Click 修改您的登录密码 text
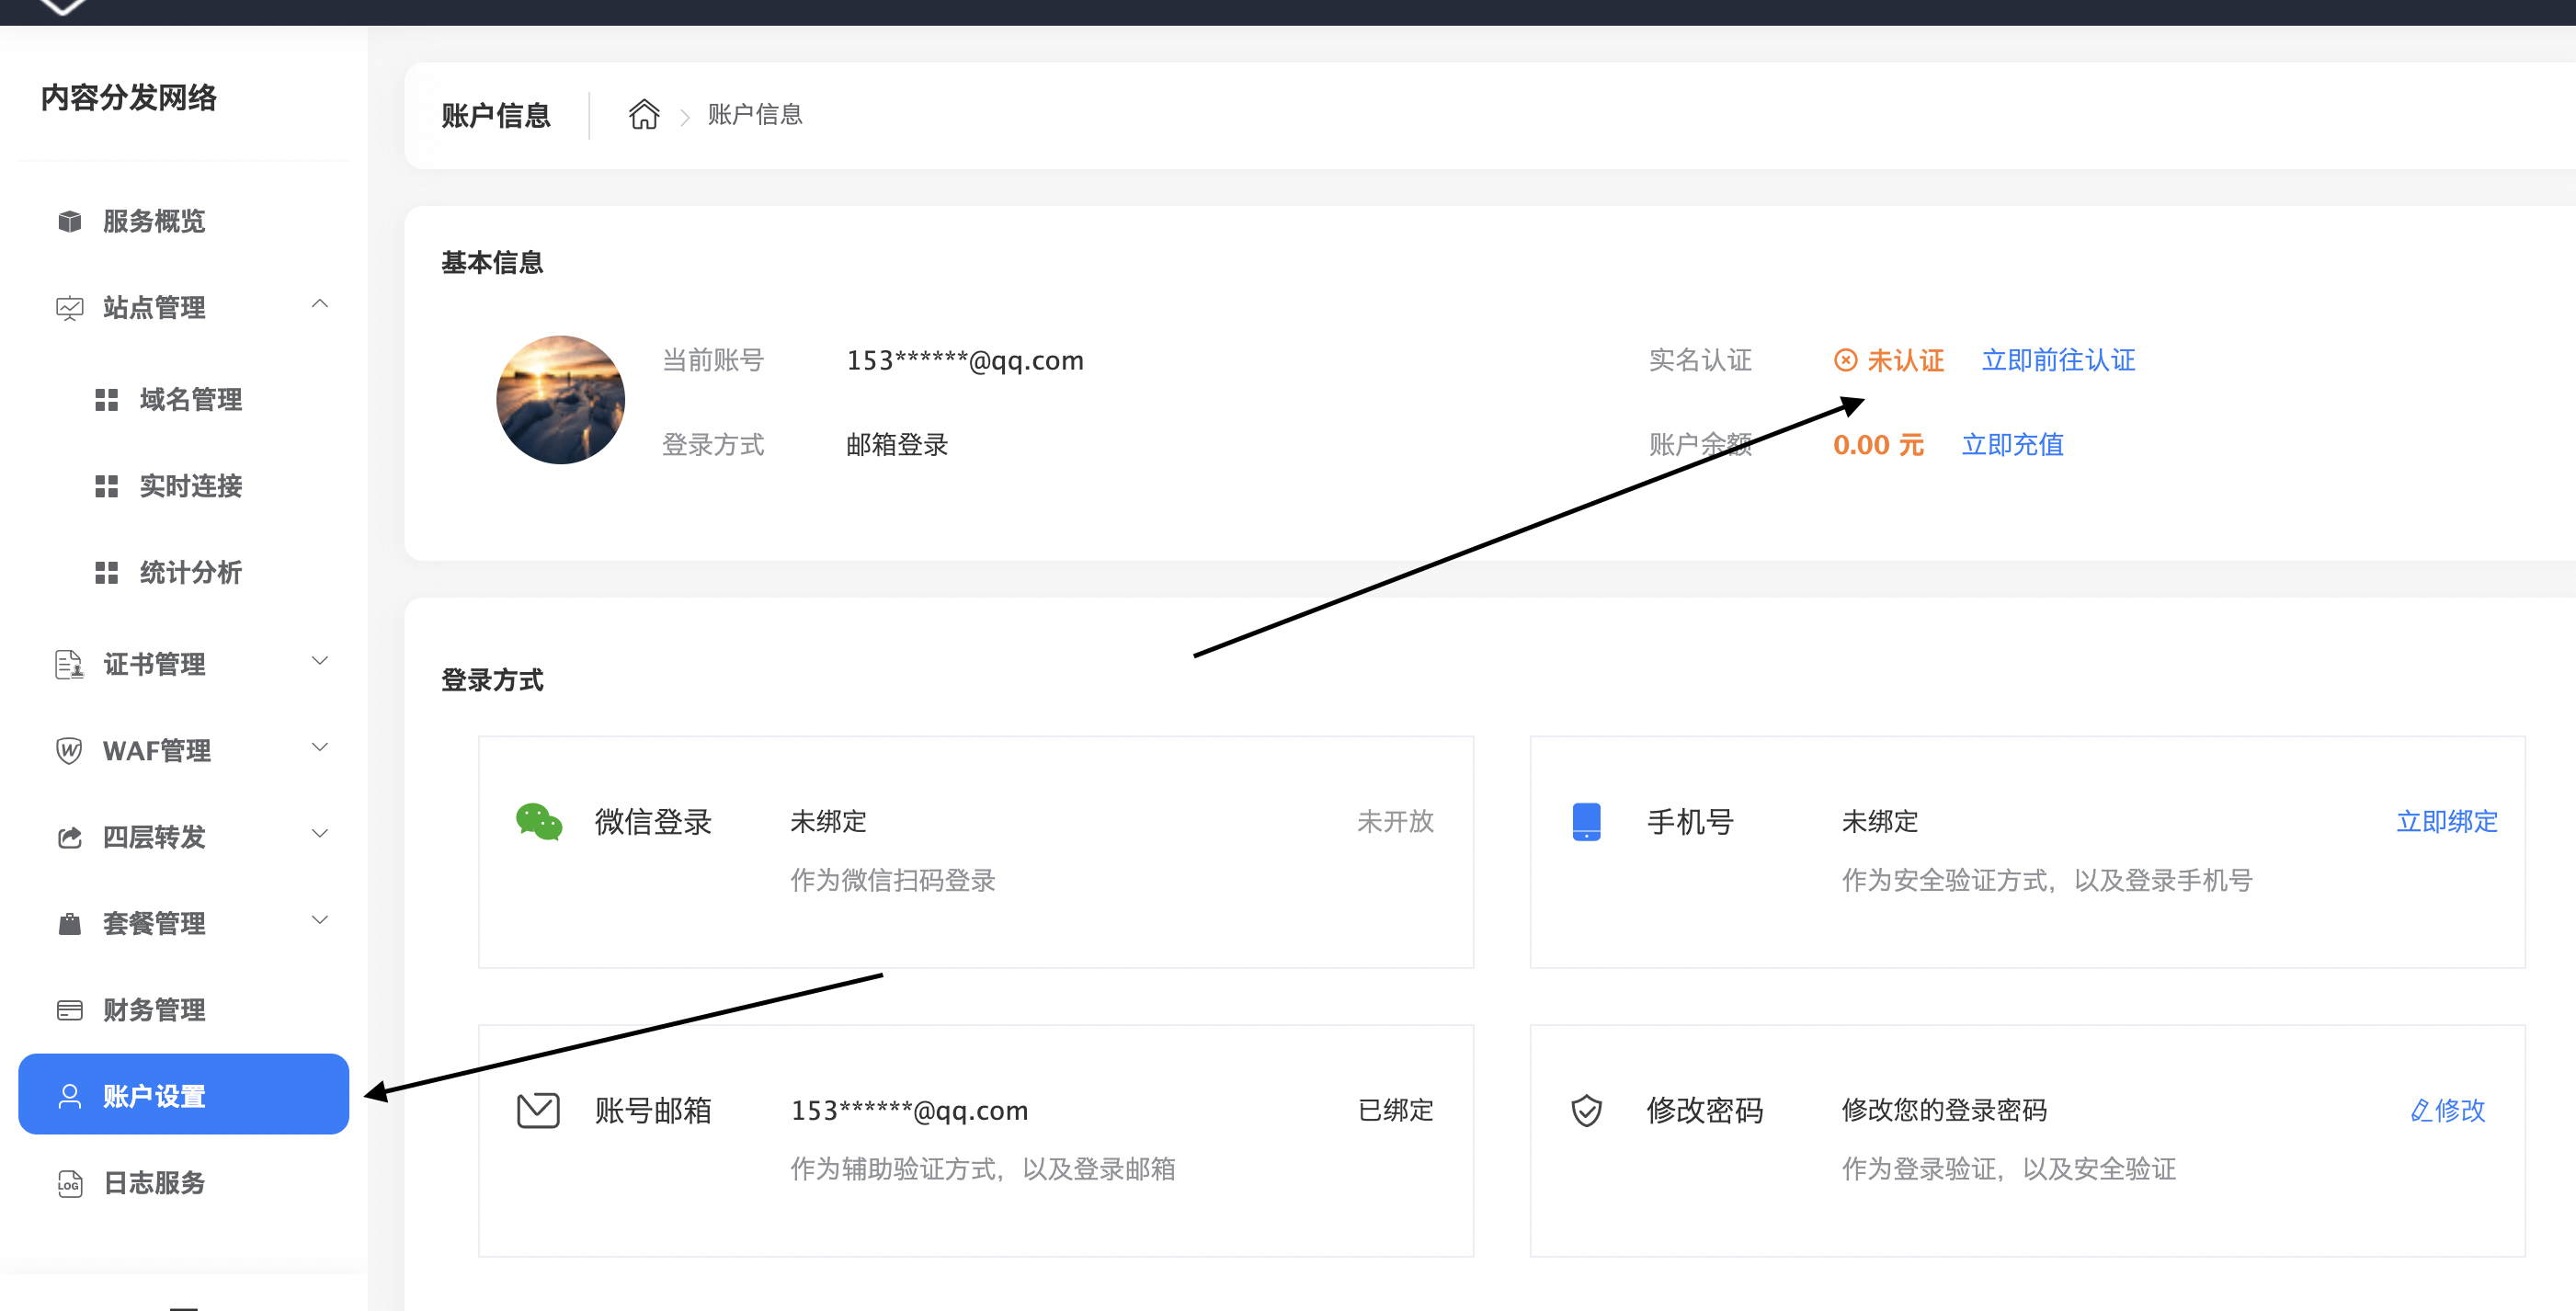Image resolution: width=2576 pixels, height=1311 pixels. [1944, 1110]
